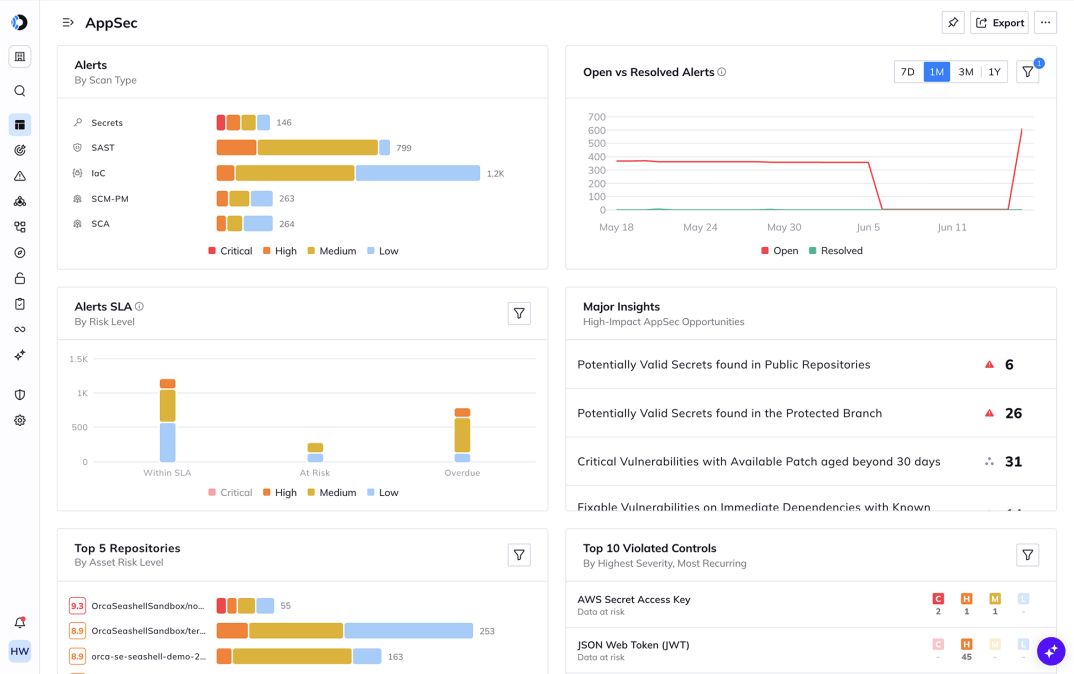
Task: Click the IaC Low severity blue bar
Action: 418,173
